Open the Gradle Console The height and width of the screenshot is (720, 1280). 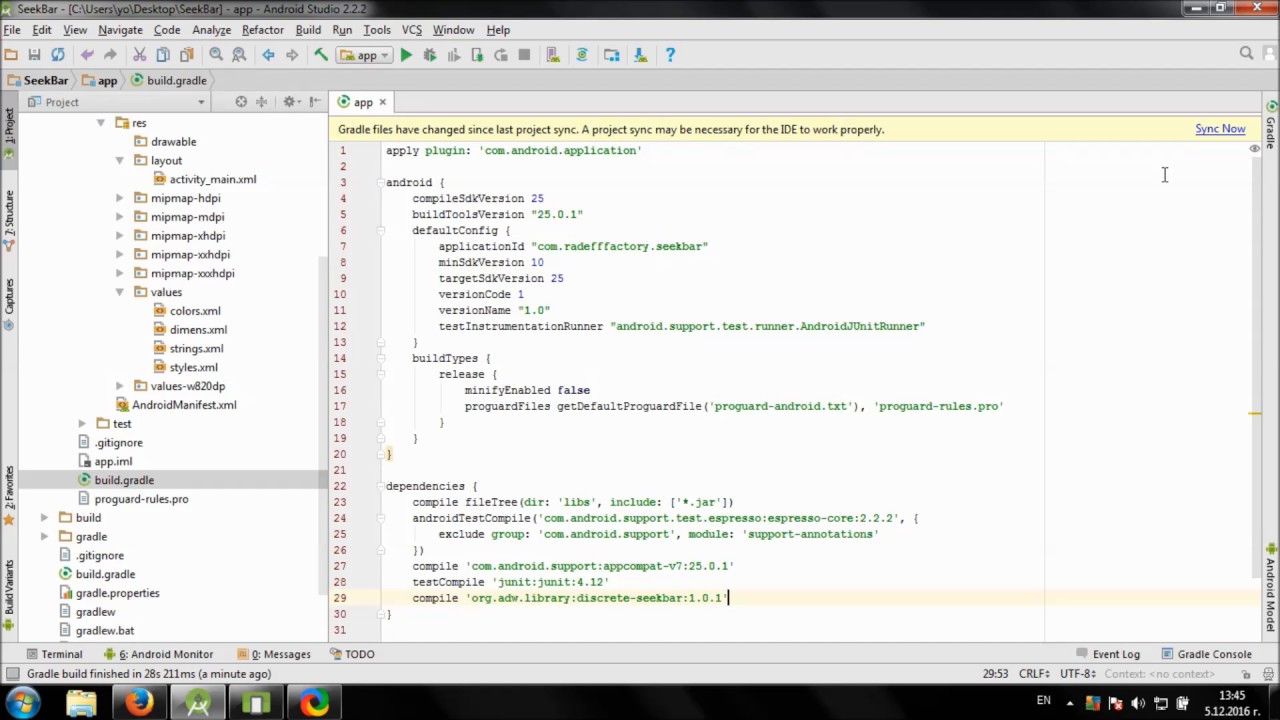(1206, 654)
